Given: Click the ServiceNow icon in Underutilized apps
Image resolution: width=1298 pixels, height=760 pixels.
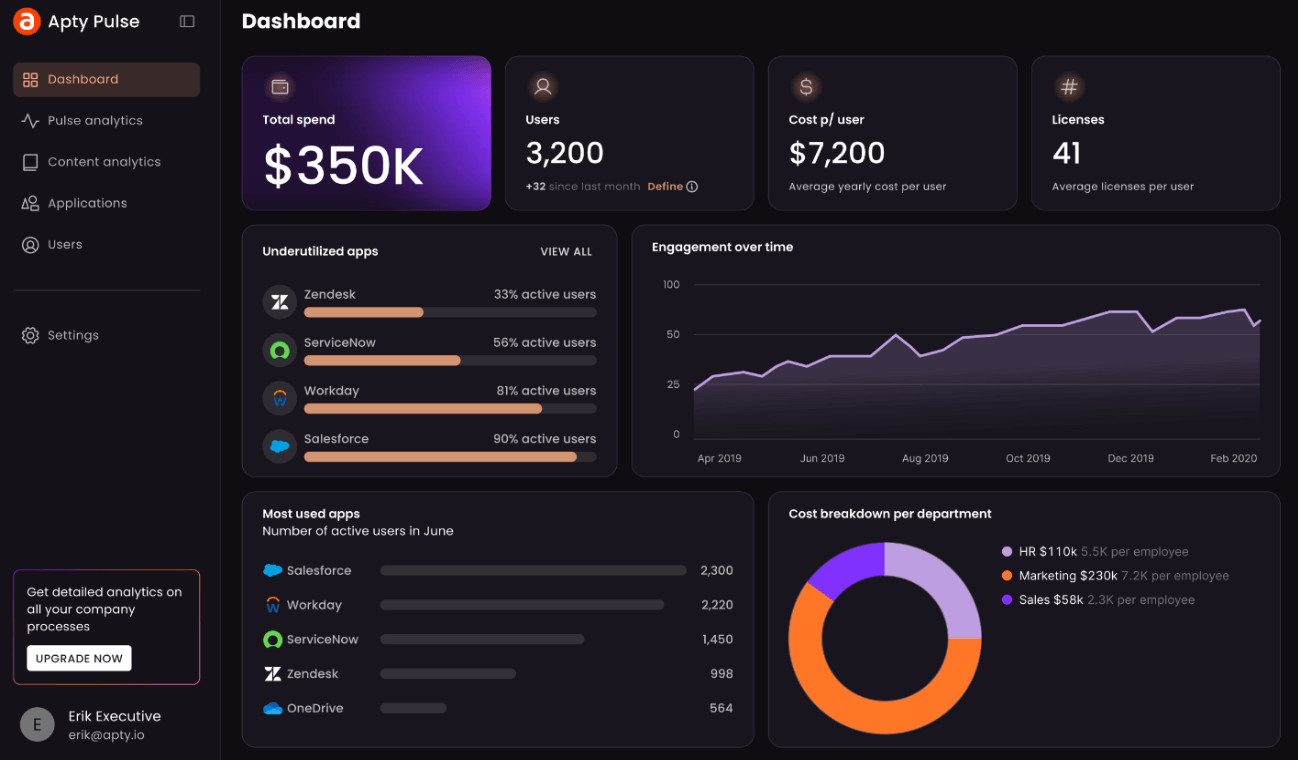Looking at the screenshot, I should coord(279,349).
